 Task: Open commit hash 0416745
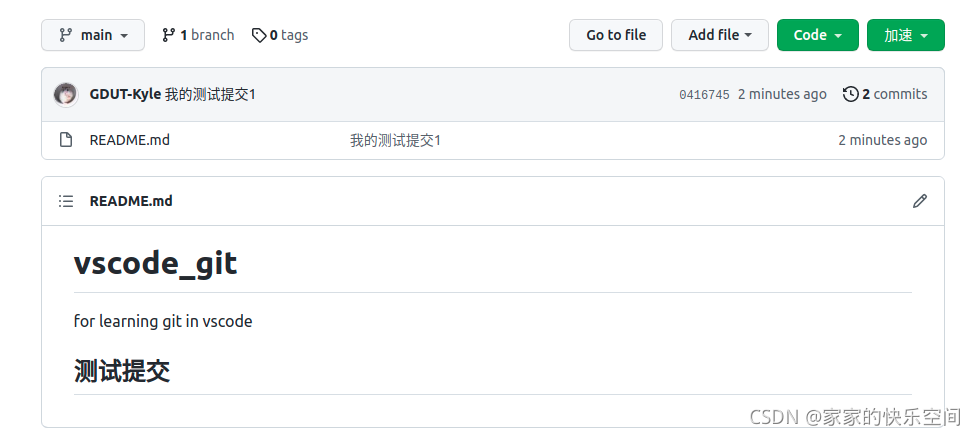704,95
